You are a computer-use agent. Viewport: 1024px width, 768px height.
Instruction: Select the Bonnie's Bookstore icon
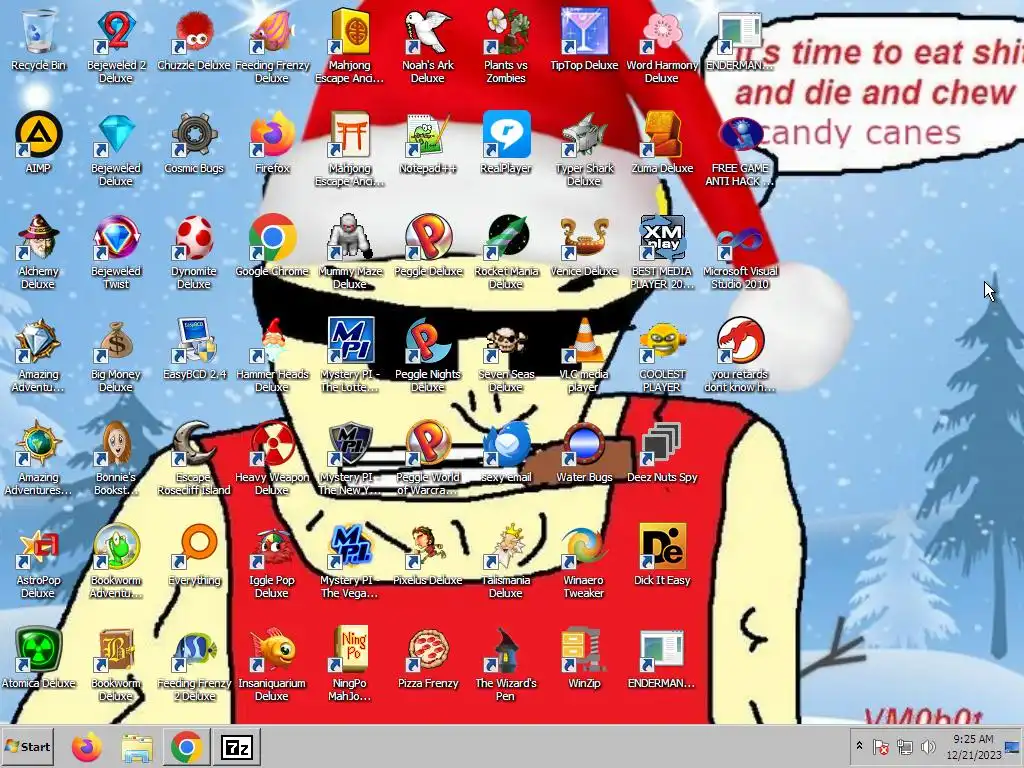[x=116, y=458]
